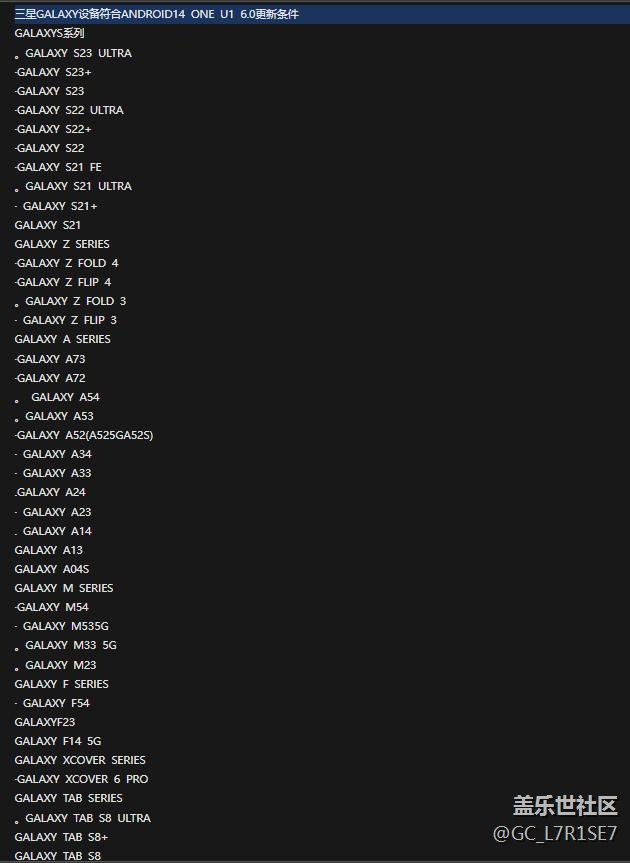This screenshot has height=863, width=630.
Task: Click the GALAXY Z SERIES heading
Action: (62, 244)
